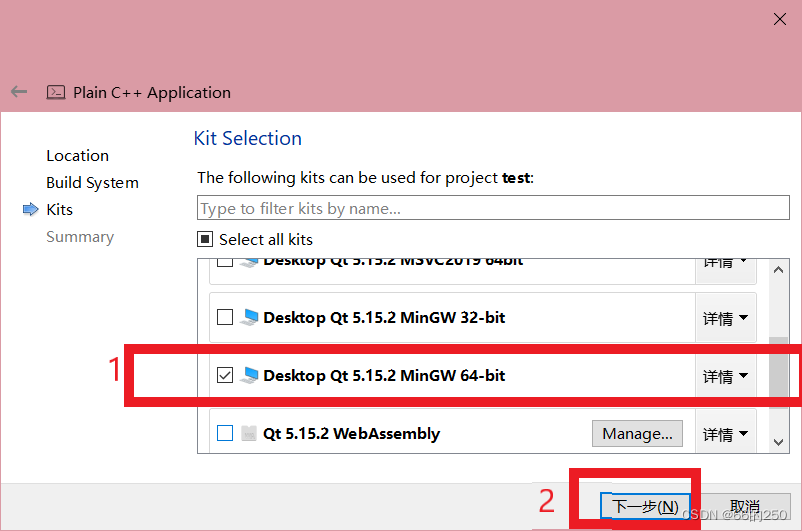Click the 取消 cancel button

point(745,506)
